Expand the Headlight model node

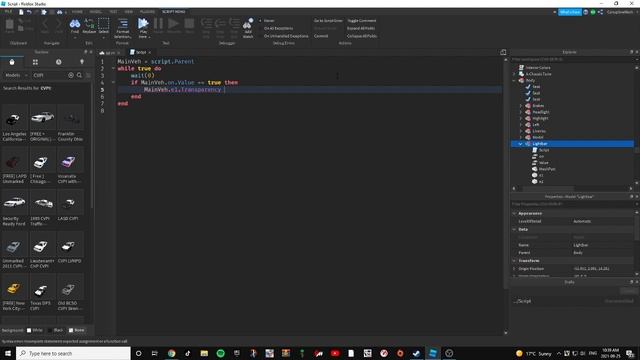520,112
